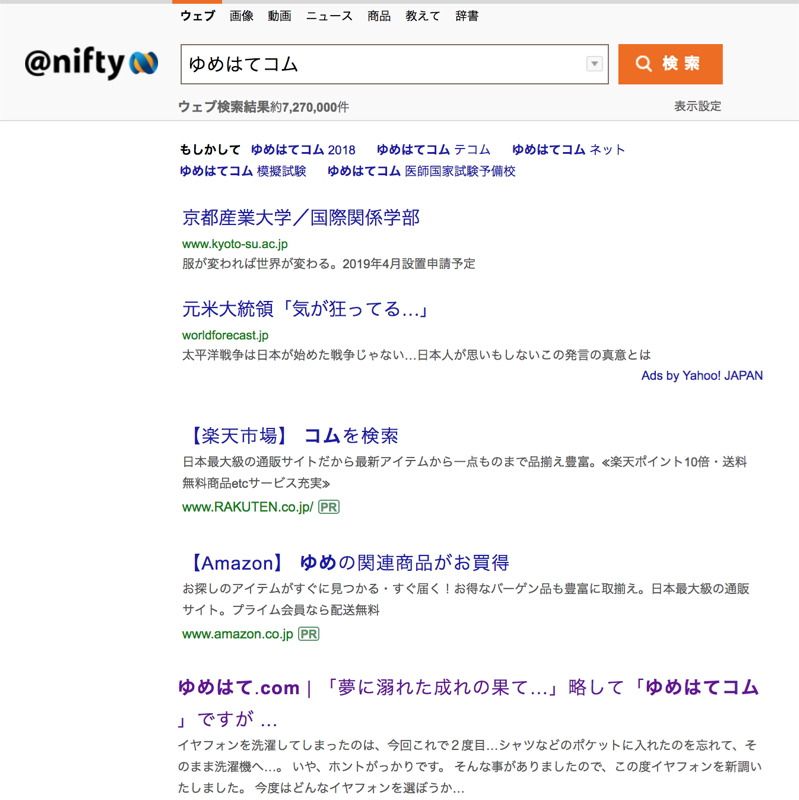This screenshot has width=799, height=800.
Task: Click the snippet 服が変われば世界が変わる。2019年4月設置申請予定
Action: [329, 264]
